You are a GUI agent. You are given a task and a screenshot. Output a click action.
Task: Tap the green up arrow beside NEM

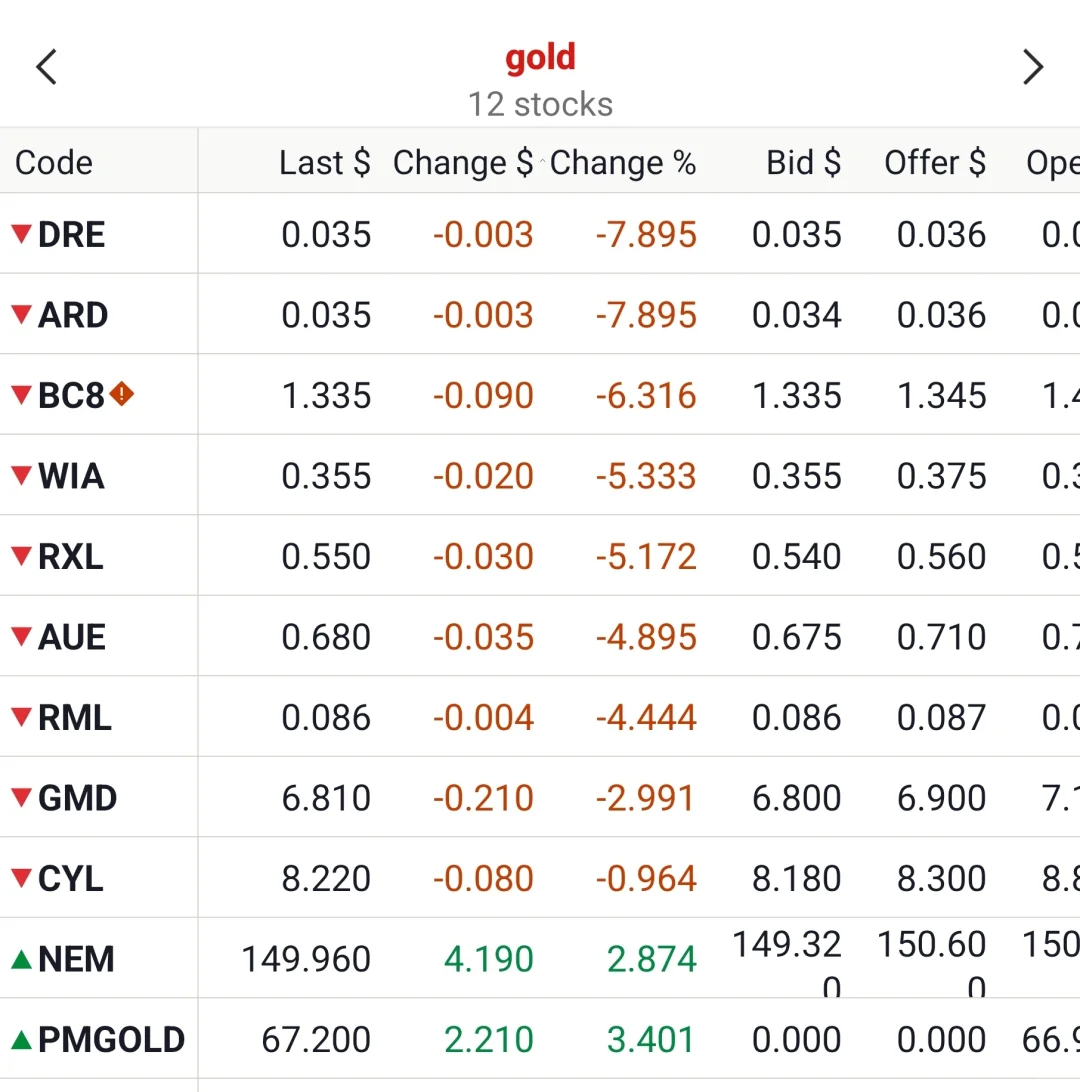pos(22,959)
